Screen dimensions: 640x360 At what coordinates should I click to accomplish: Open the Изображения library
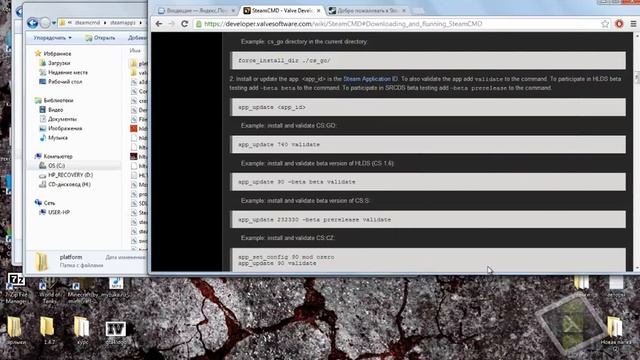click(x=65, y=129)
